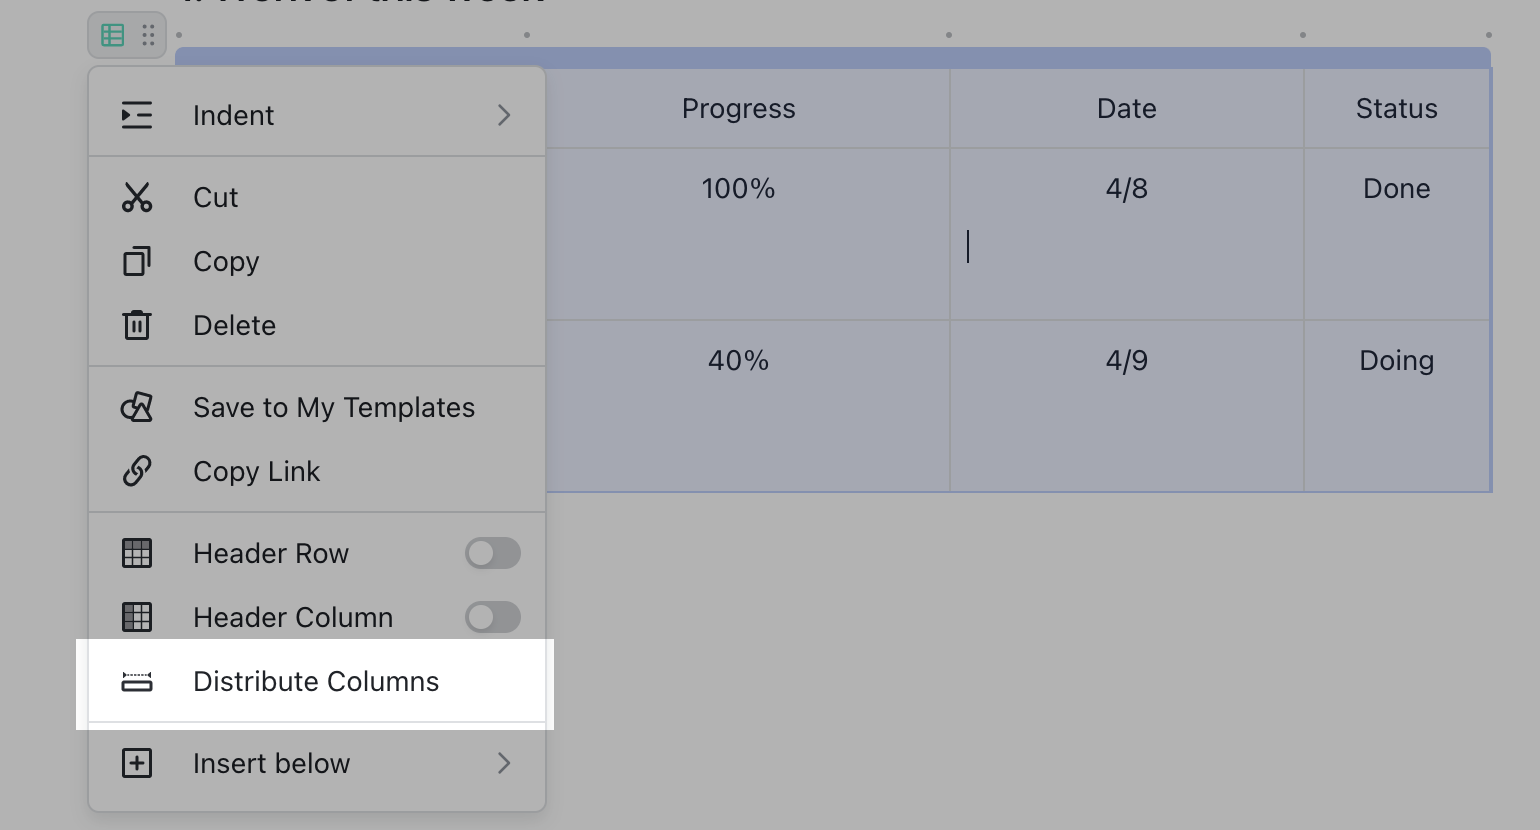This screenshot has height=830, width=1540.
Task: Open the Indent options
Action: point(233,115)
